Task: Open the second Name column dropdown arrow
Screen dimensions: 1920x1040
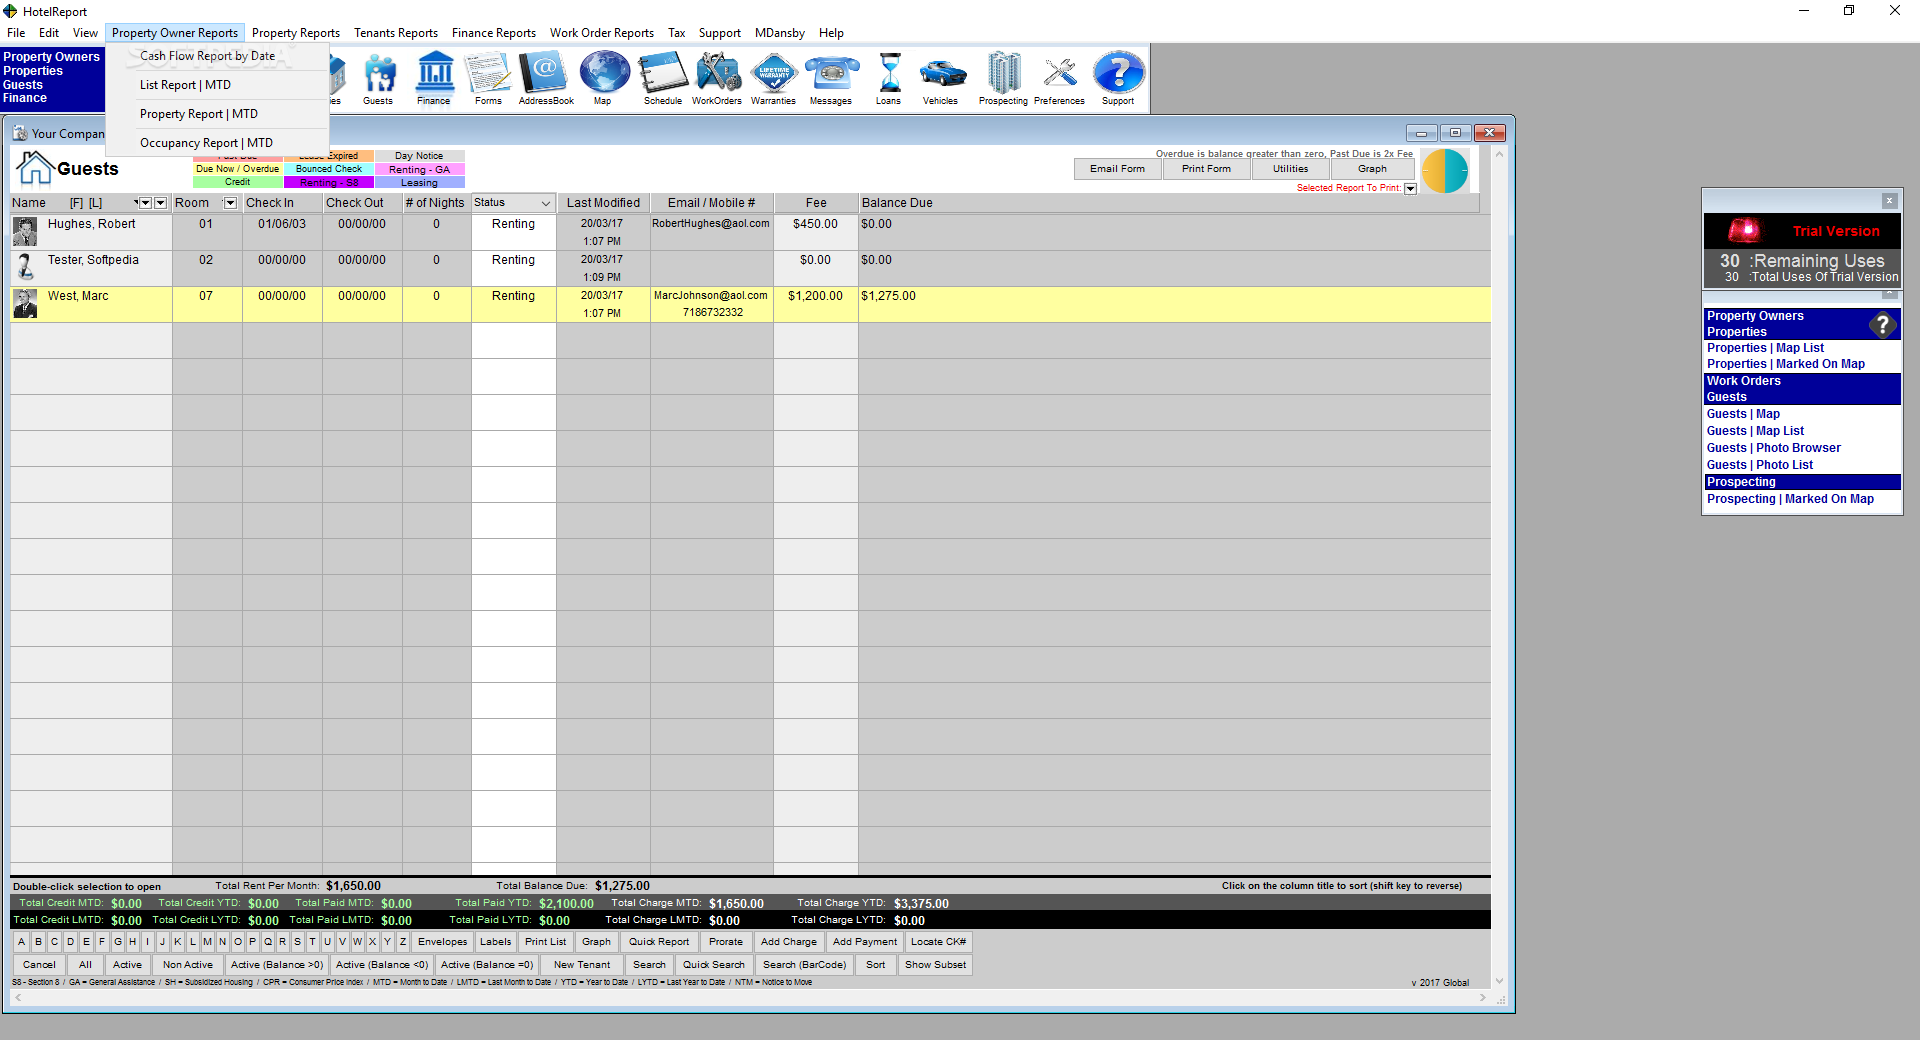Action: [160, 203]
